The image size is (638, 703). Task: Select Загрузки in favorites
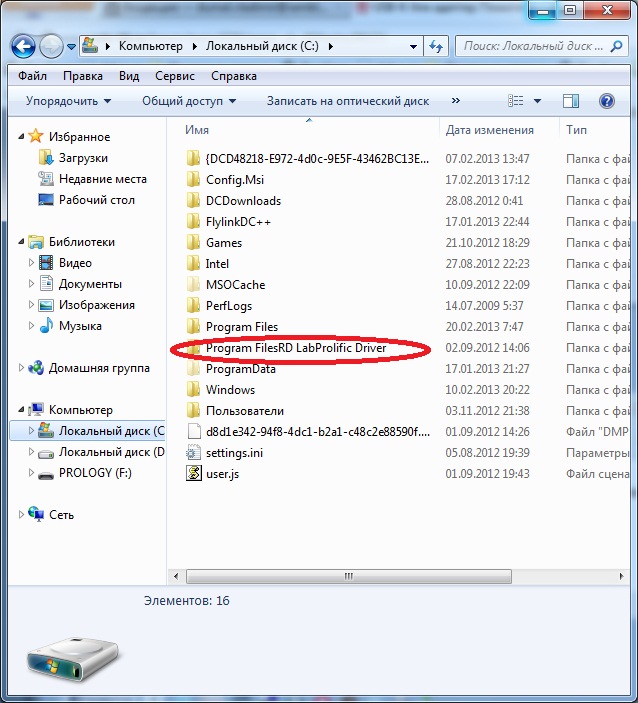[x=83, y=158]
